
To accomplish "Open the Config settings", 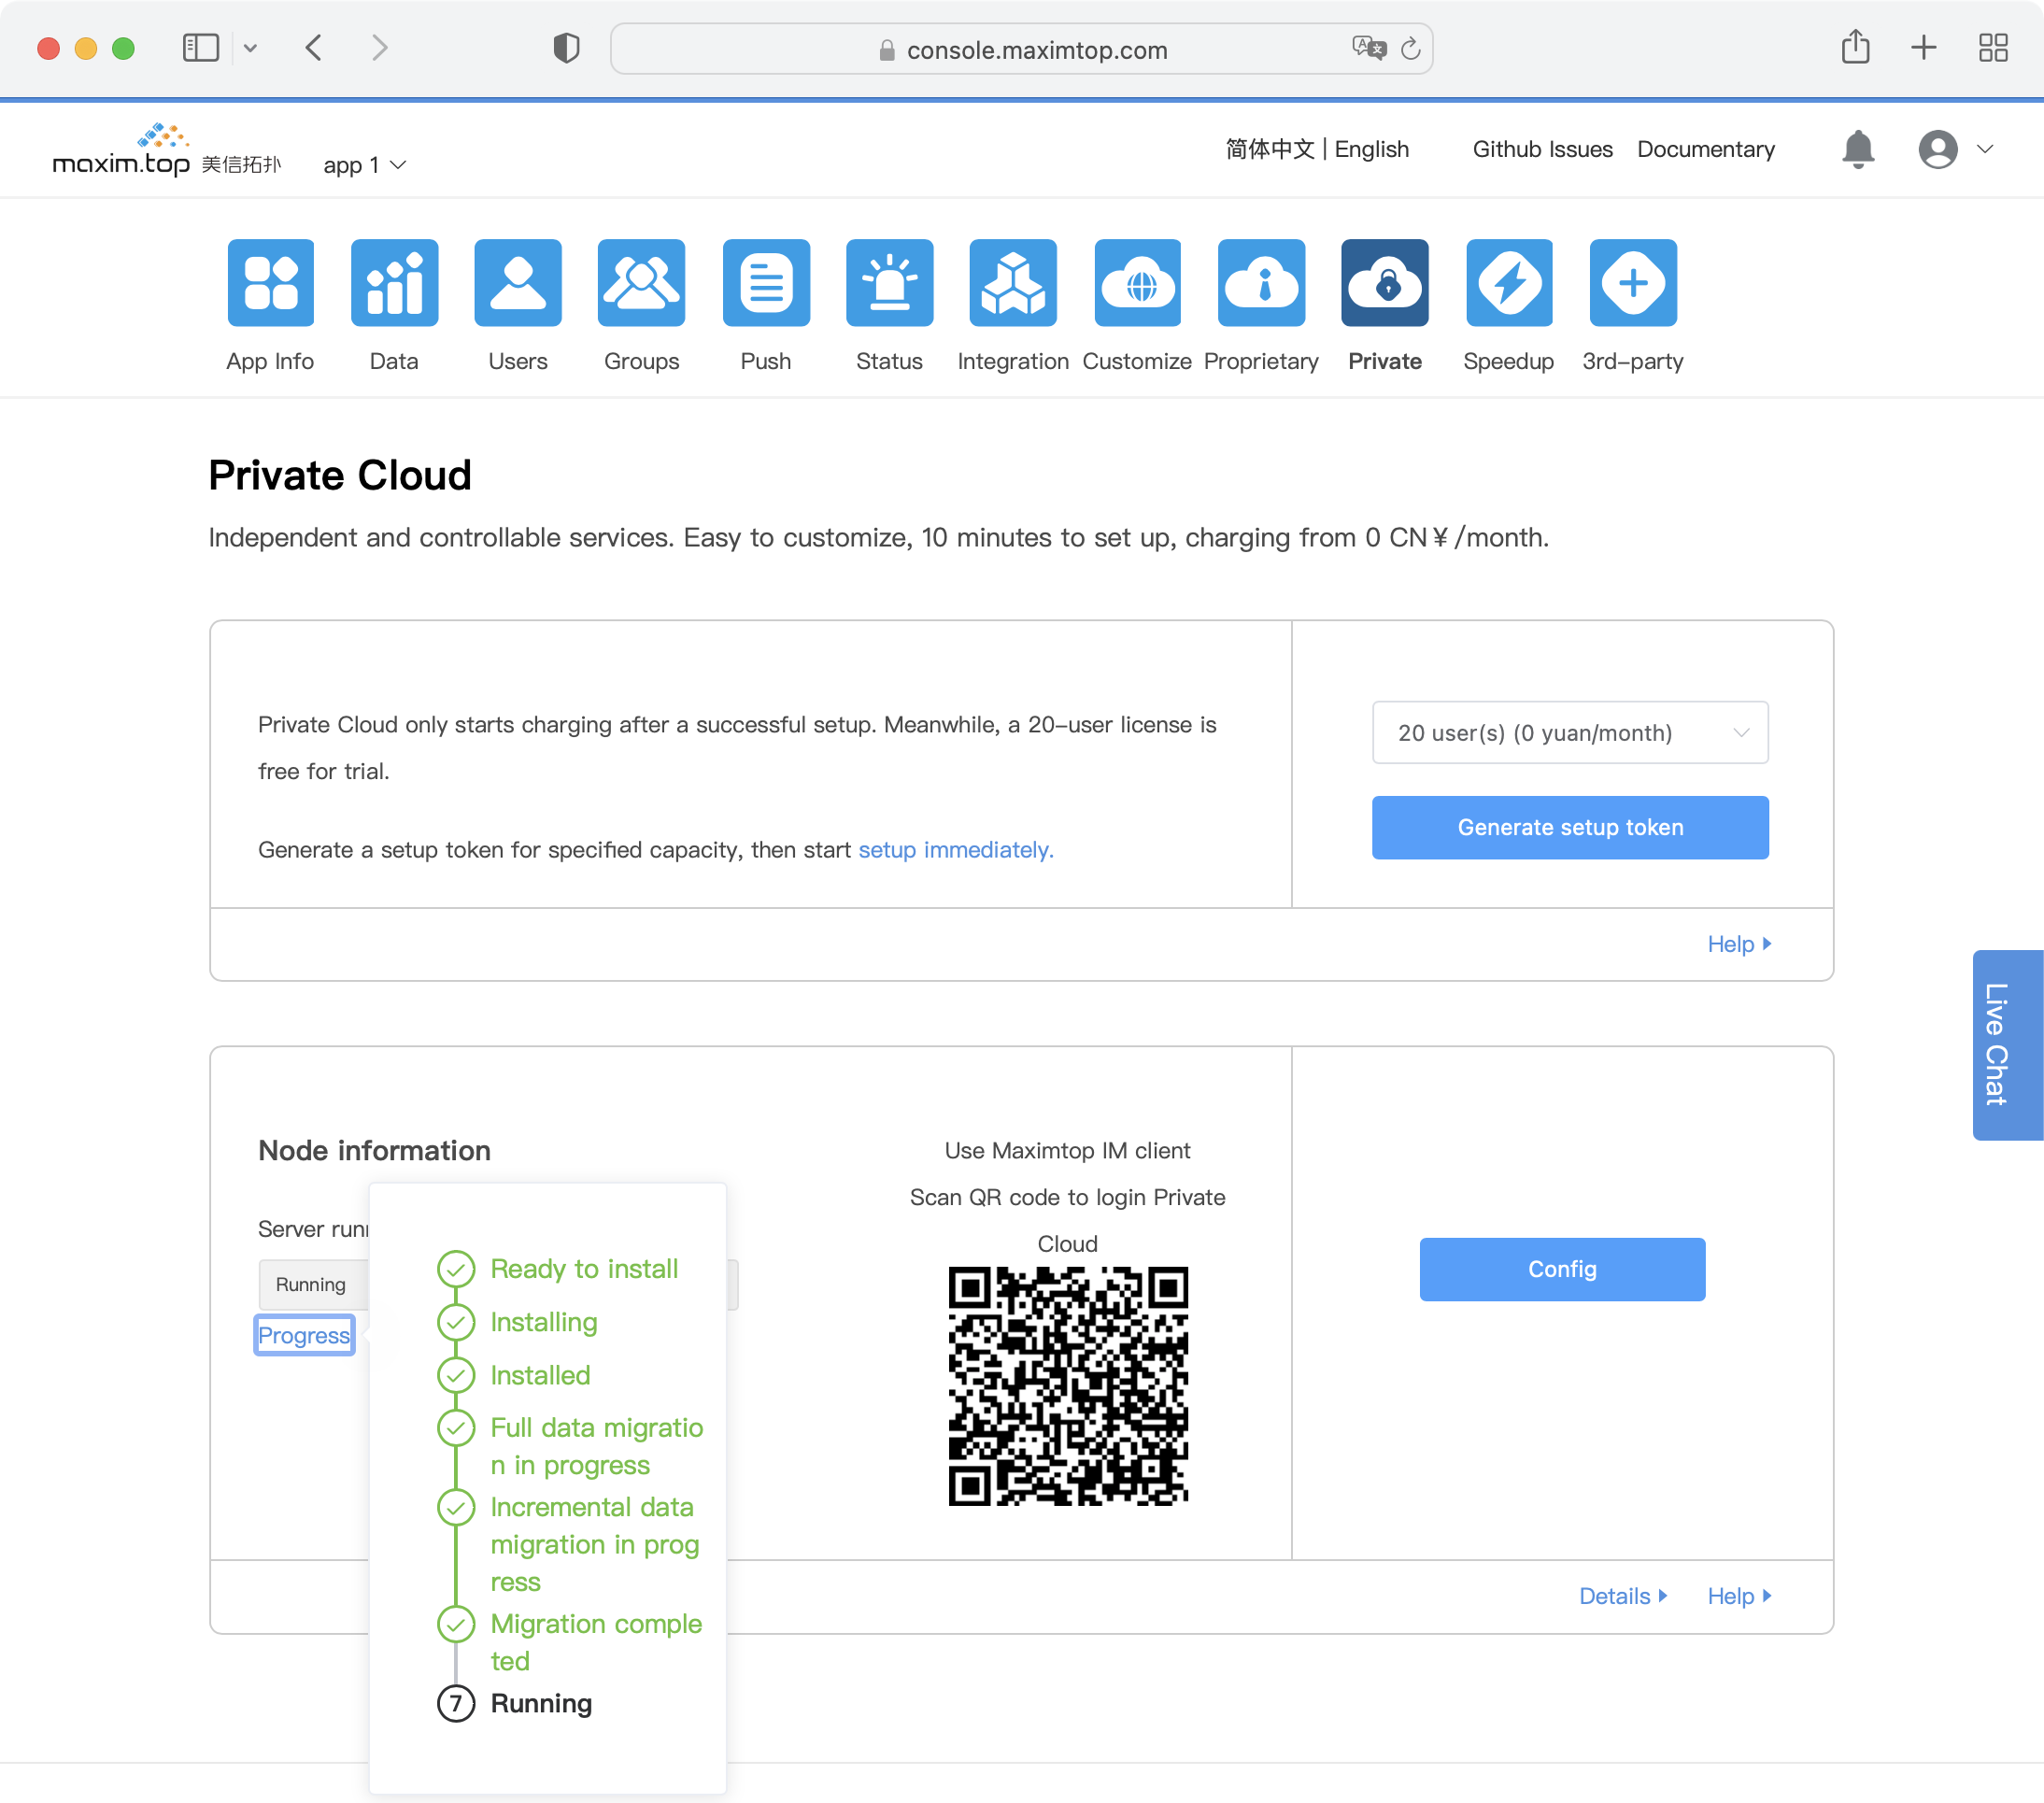I will 1560,1269.
